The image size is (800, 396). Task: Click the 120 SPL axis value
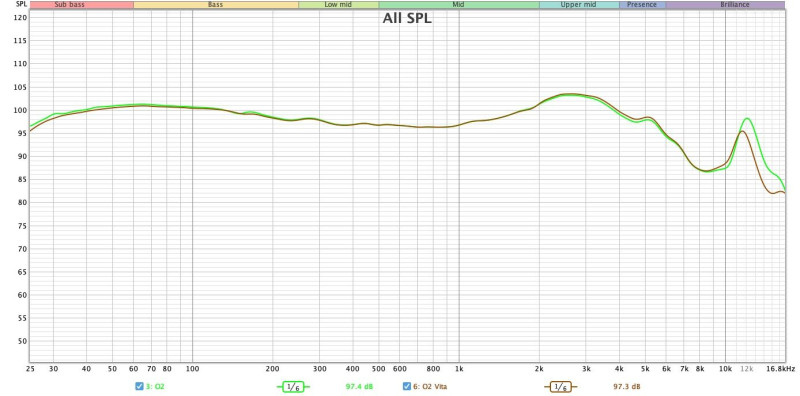tap(21, 17)
